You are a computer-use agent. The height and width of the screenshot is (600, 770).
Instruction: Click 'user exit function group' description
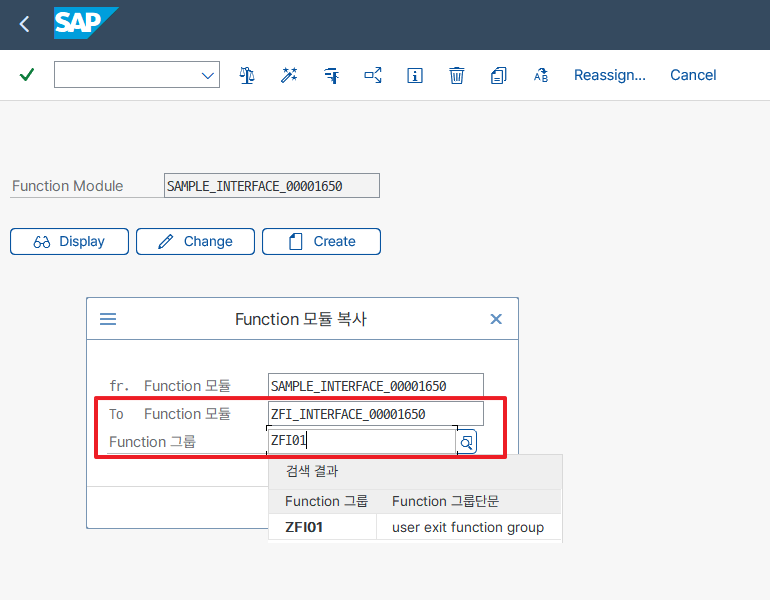(468, 527)
